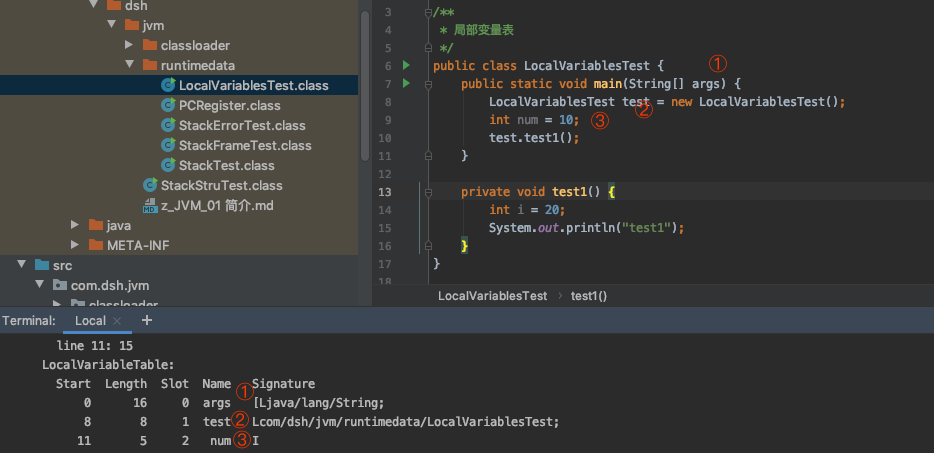The image size is (934, 453).
Task: Fold the main method using gutter fold marker
Action: (x=428, y=85)
